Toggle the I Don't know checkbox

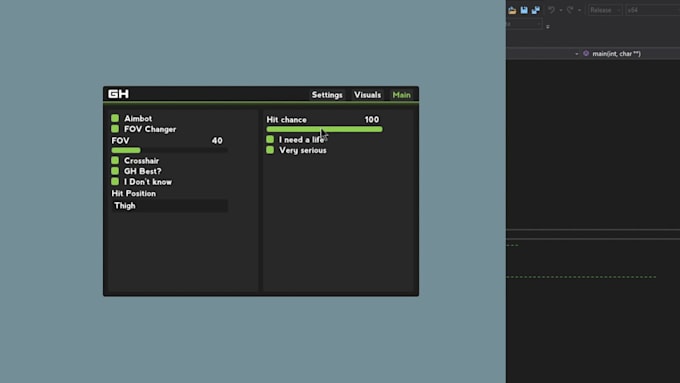tap(115, 181)
